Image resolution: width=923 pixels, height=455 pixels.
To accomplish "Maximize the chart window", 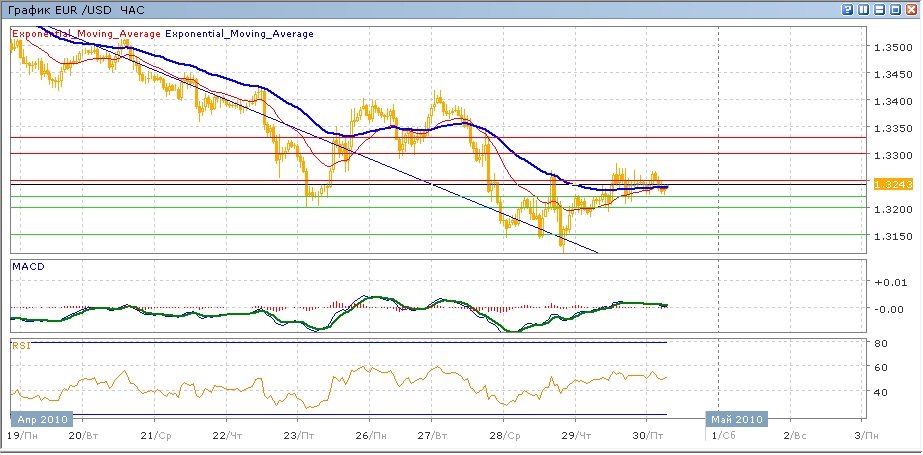I will click(896, 9).
